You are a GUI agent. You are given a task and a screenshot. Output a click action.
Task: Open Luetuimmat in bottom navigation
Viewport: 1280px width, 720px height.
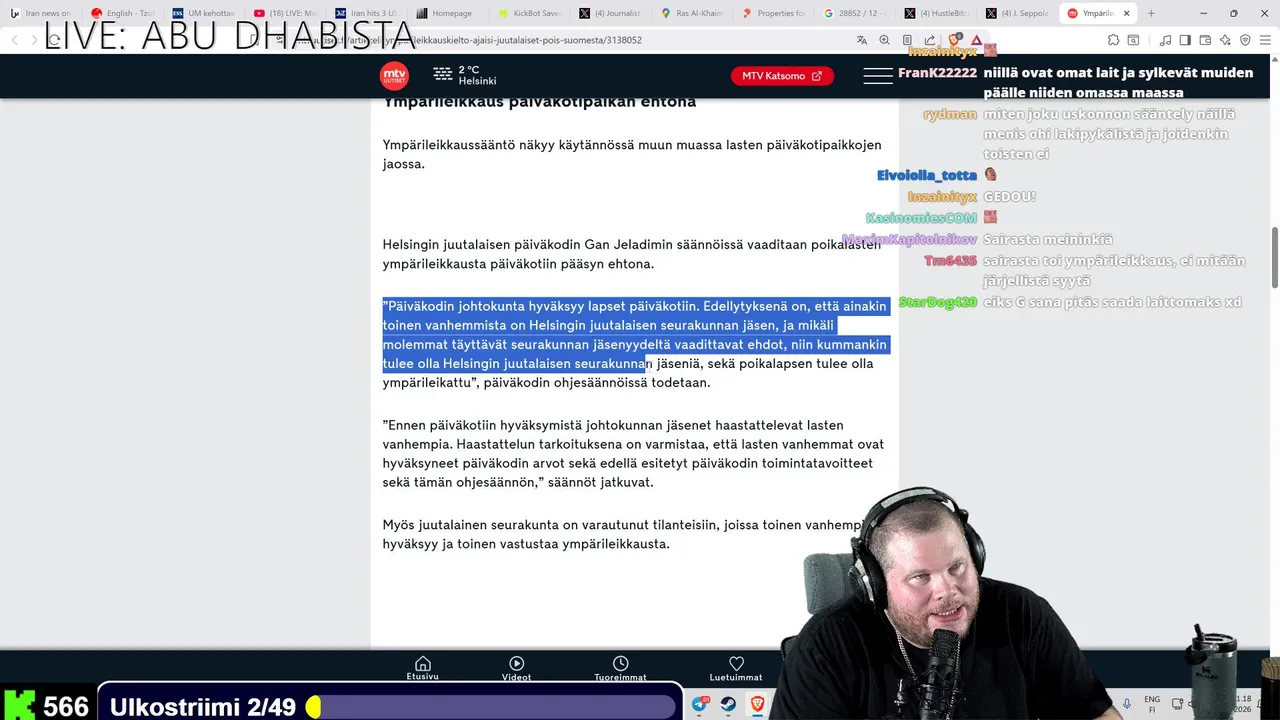point(736,668)
